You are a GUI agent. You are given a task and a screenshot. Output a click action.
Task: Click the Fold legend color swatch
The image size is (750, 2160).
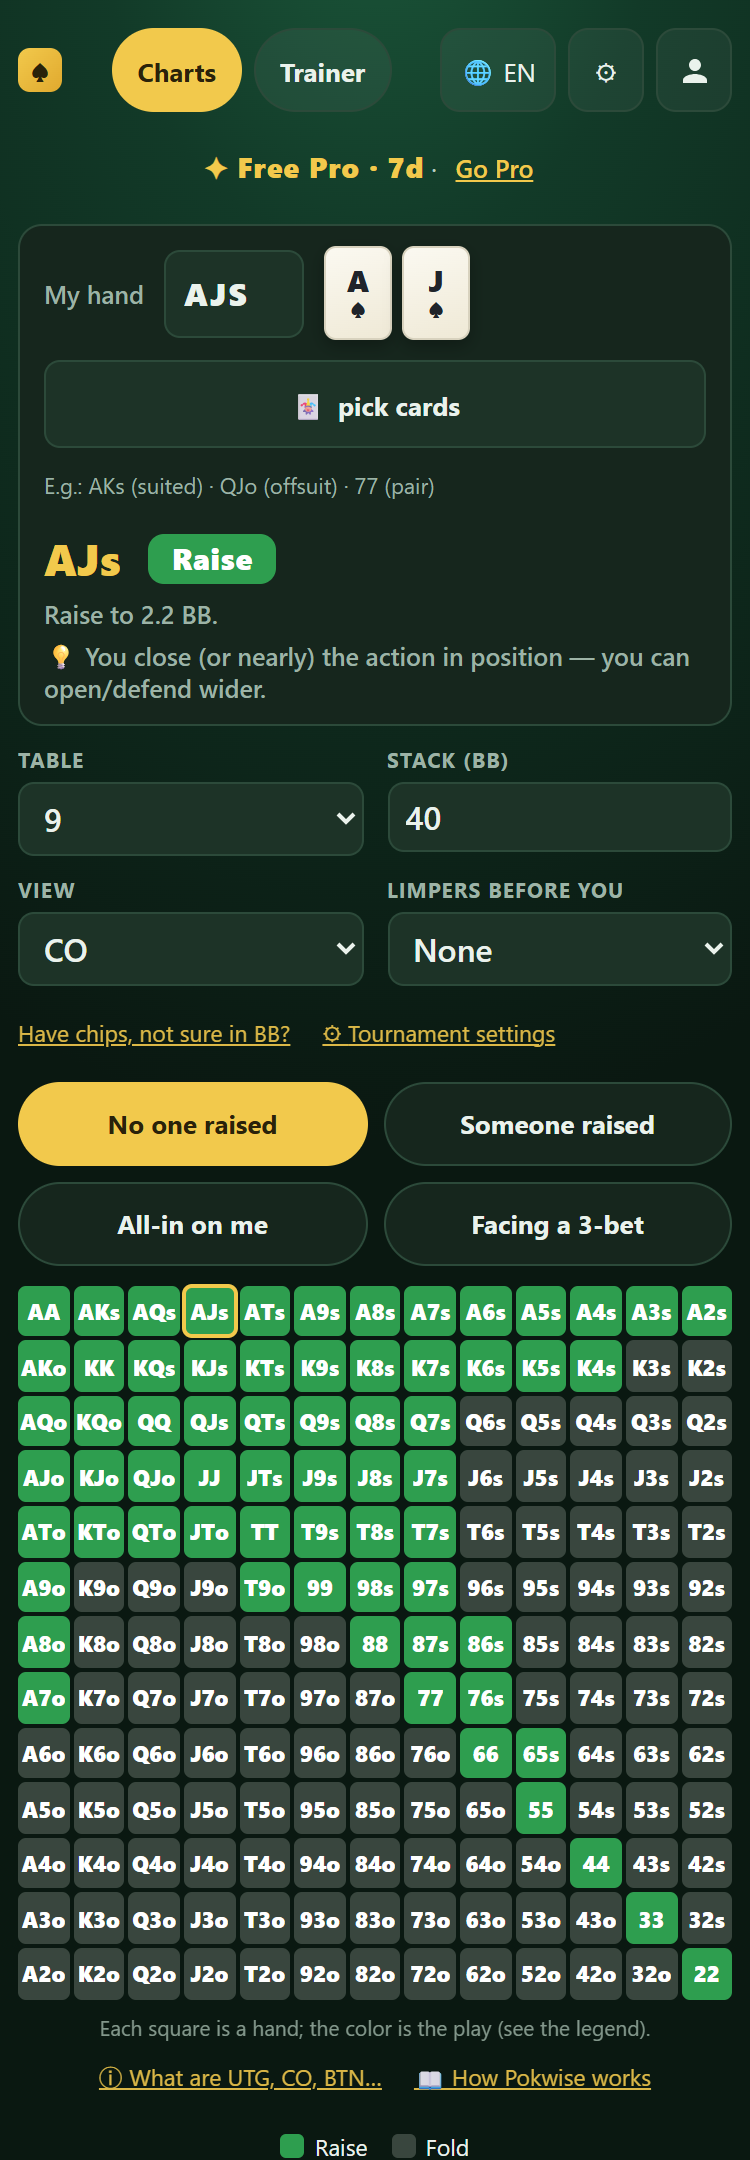coord(404,2146)
